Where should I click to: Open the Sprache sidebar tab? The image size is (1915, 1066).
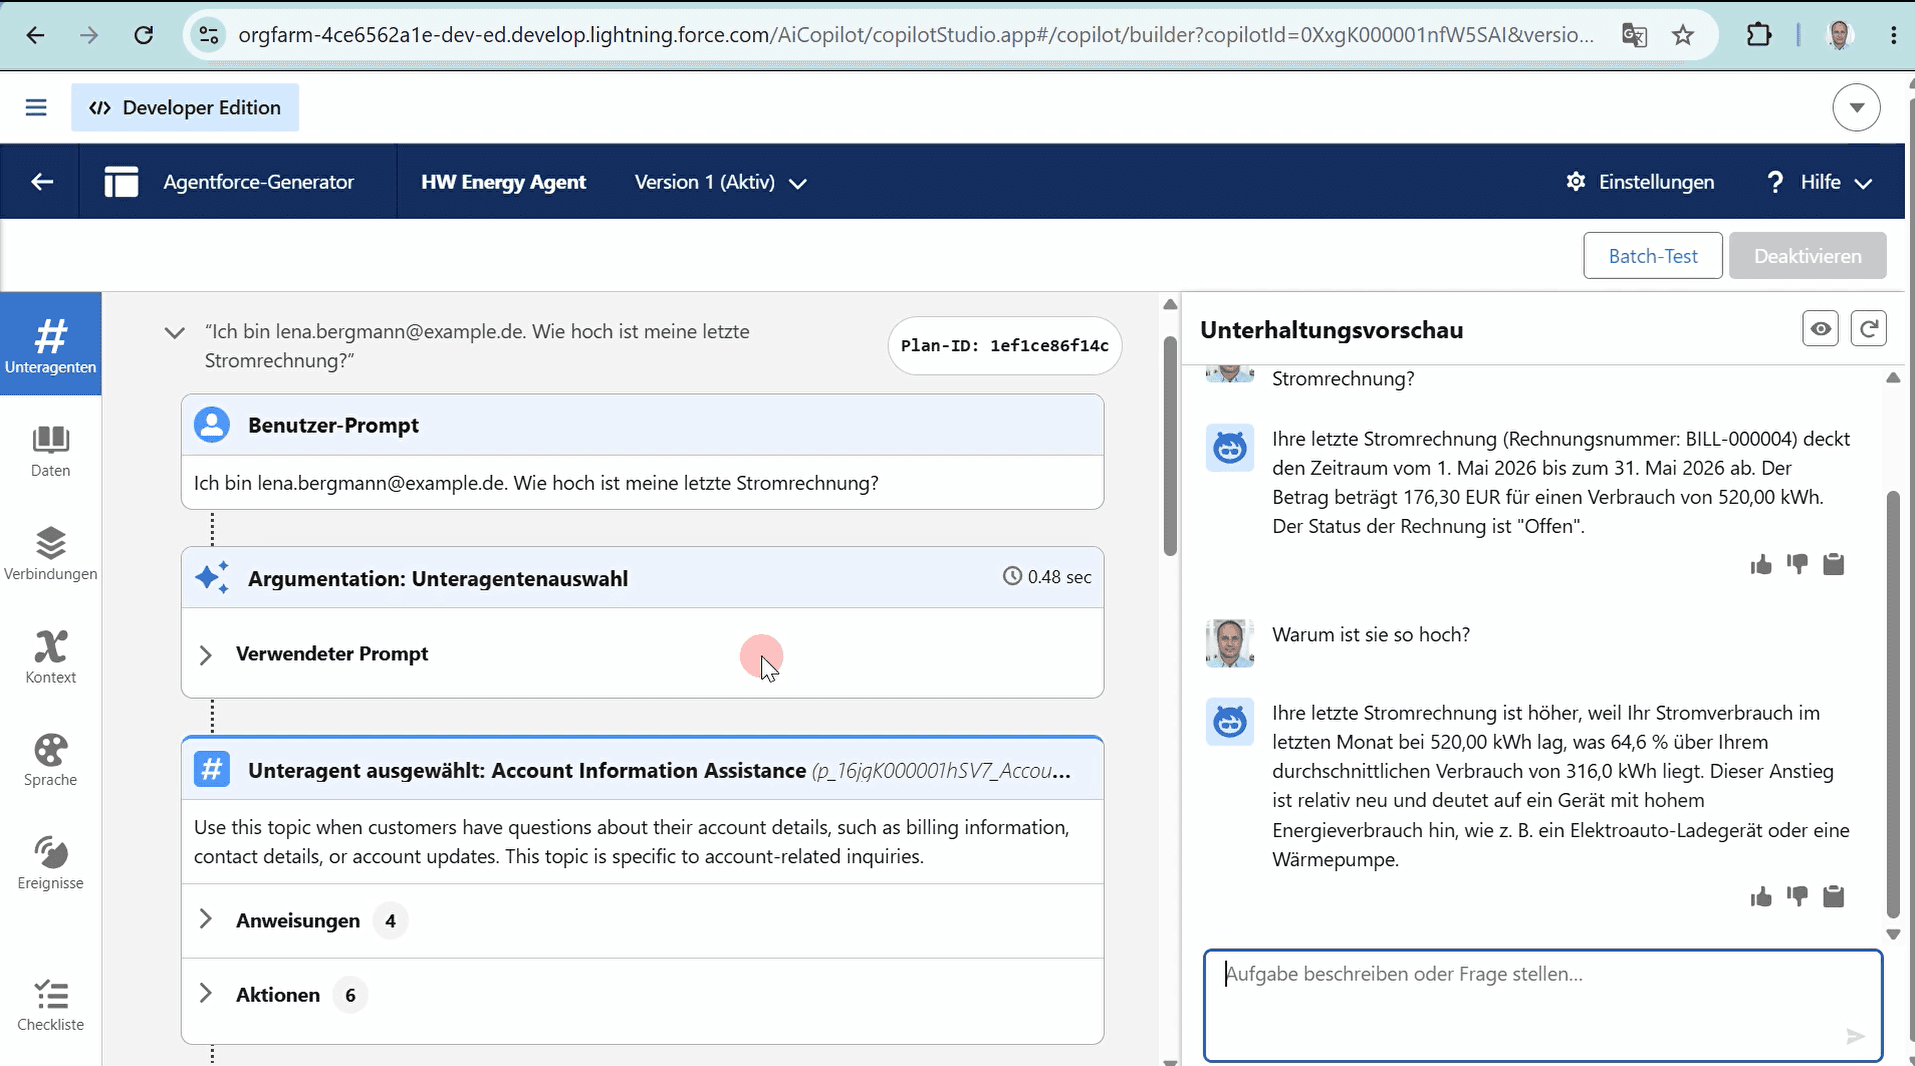pos(51,761)
